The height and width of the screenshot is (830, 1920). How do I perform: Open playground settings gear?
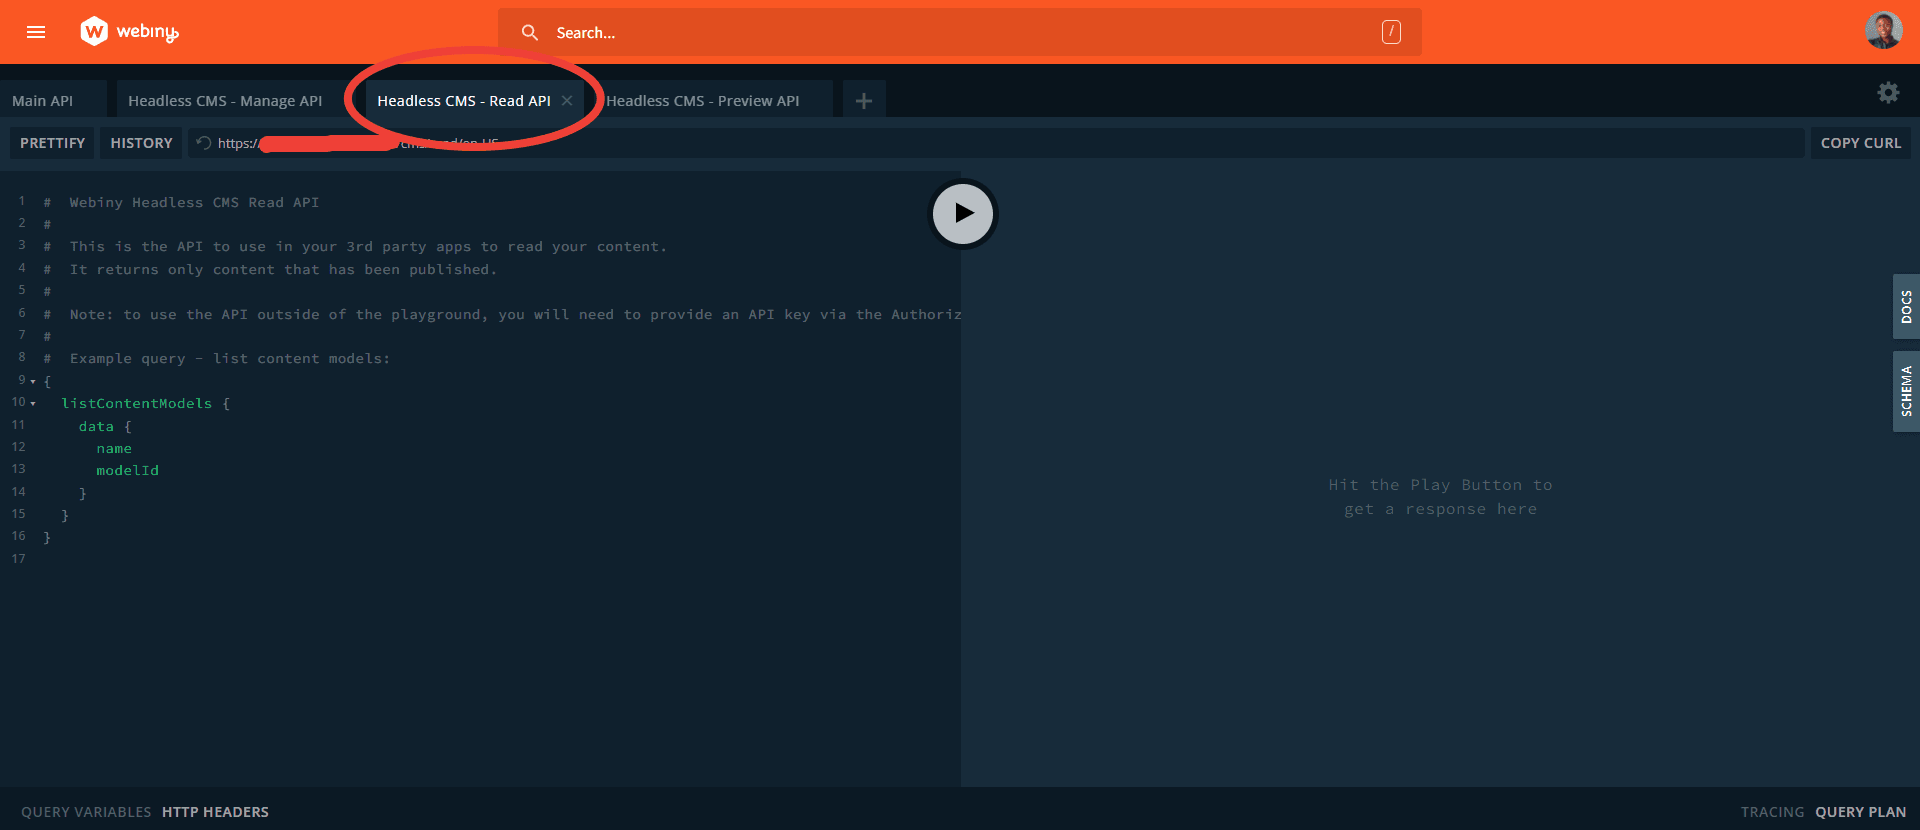(1888, 93)
